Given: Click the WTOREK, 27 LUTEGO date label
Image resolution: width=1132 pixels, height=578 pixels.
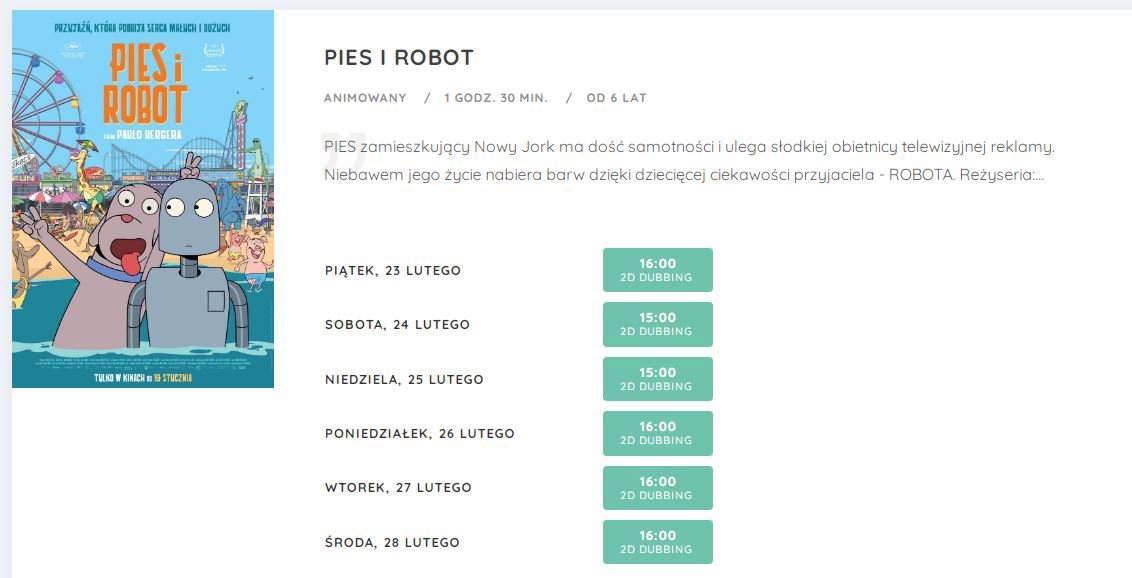Looking at the screenshot, I should point(398,488).
